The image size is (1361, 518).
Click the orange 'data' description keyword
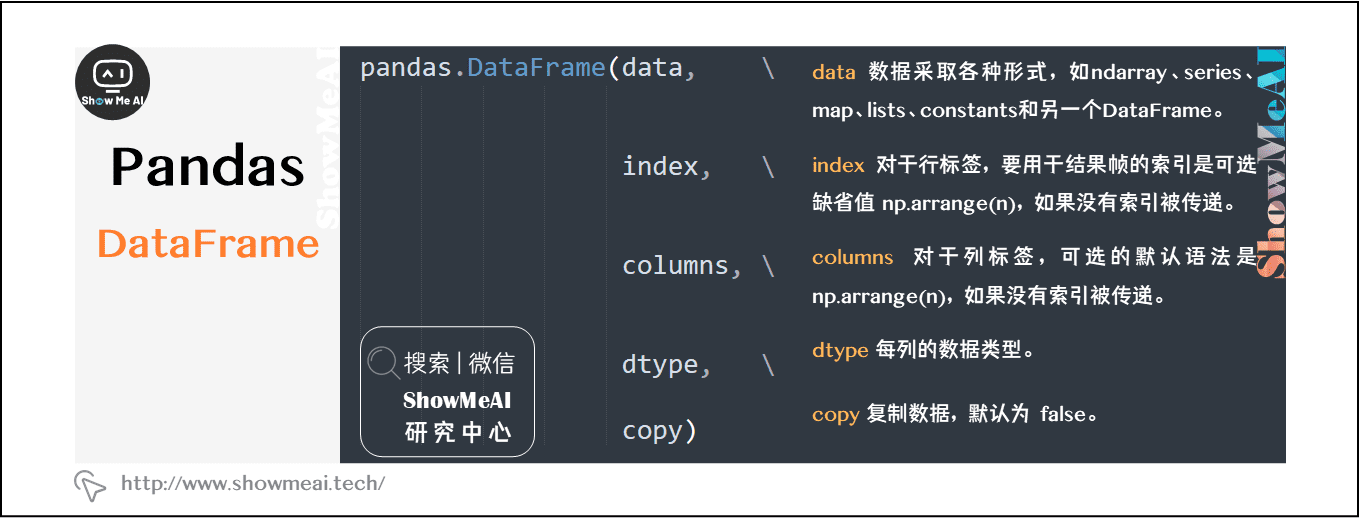point(834,72)
